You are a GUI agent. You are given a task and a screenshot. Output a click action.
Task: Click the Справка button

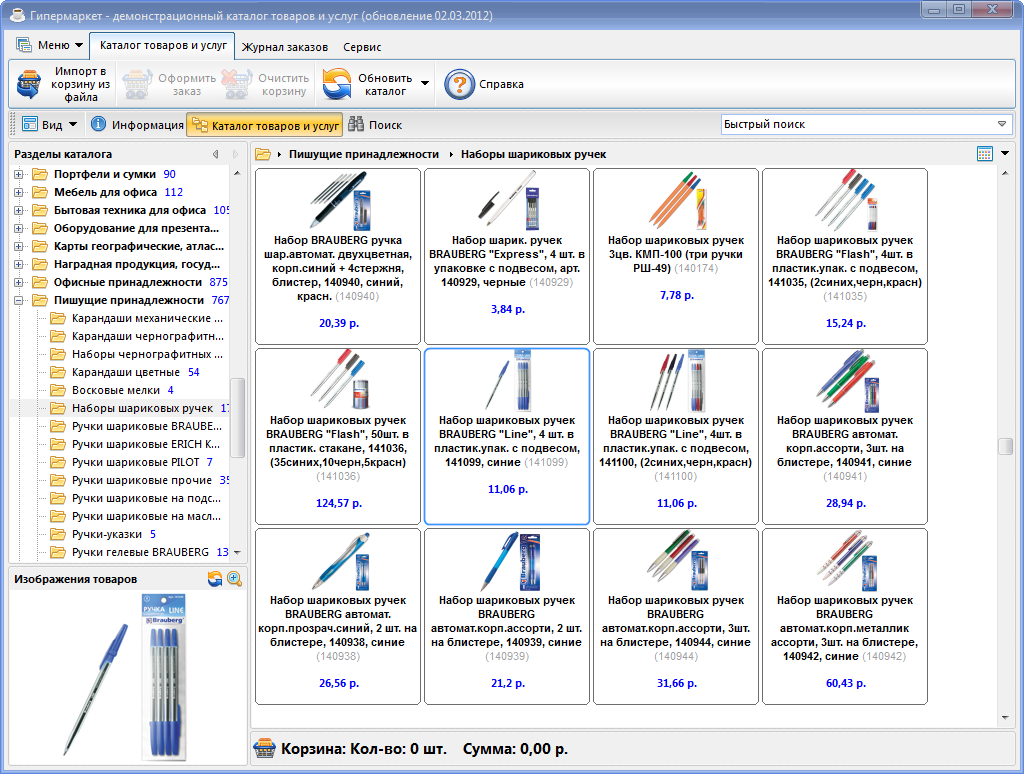click(485, 84)
